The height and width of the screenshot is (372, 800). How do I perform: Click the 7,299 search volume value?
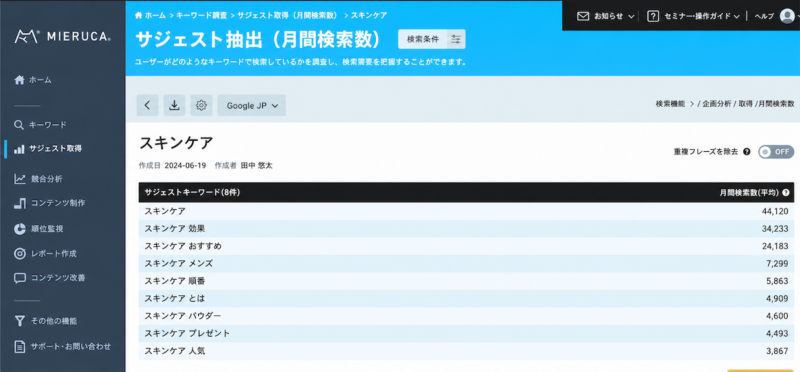(777, 263)
